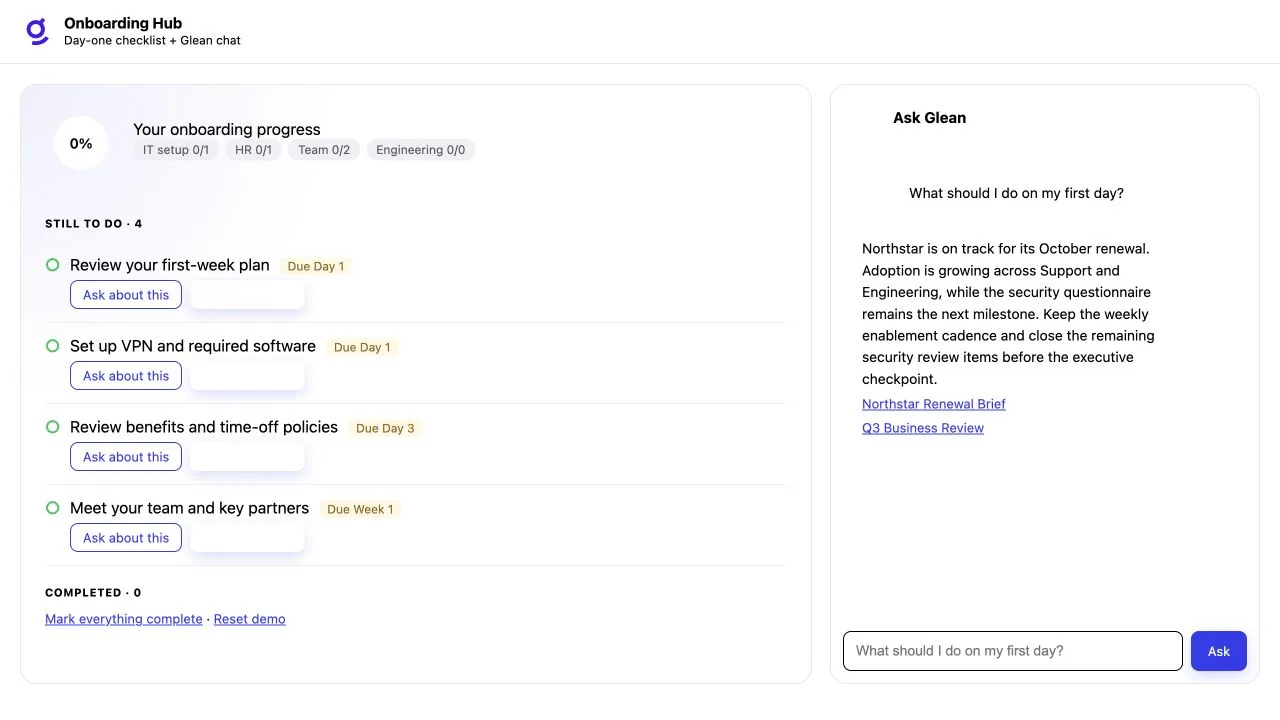
Task: Click the "Onboarding Hub" title
Action: [x=123, y=23]
